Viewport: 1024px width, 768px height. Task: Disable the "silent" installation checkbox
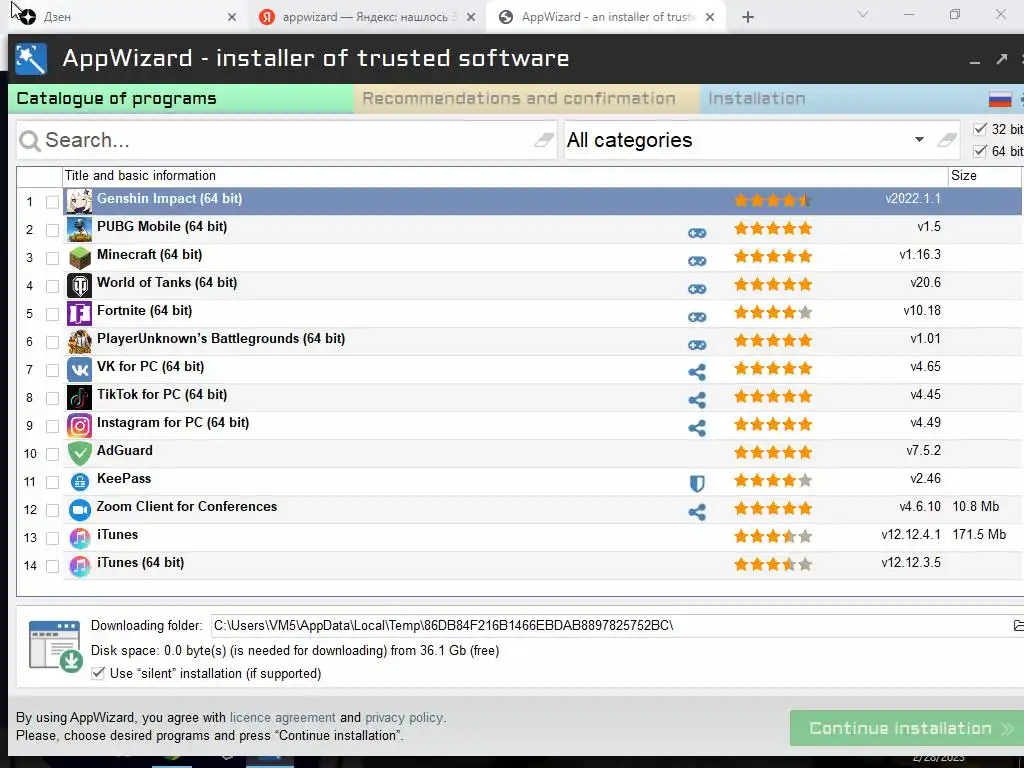point(98,673)
